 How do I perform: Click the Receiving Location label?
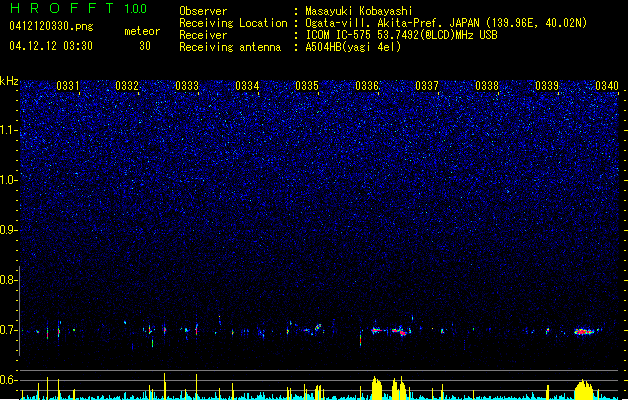click(233, 23)
